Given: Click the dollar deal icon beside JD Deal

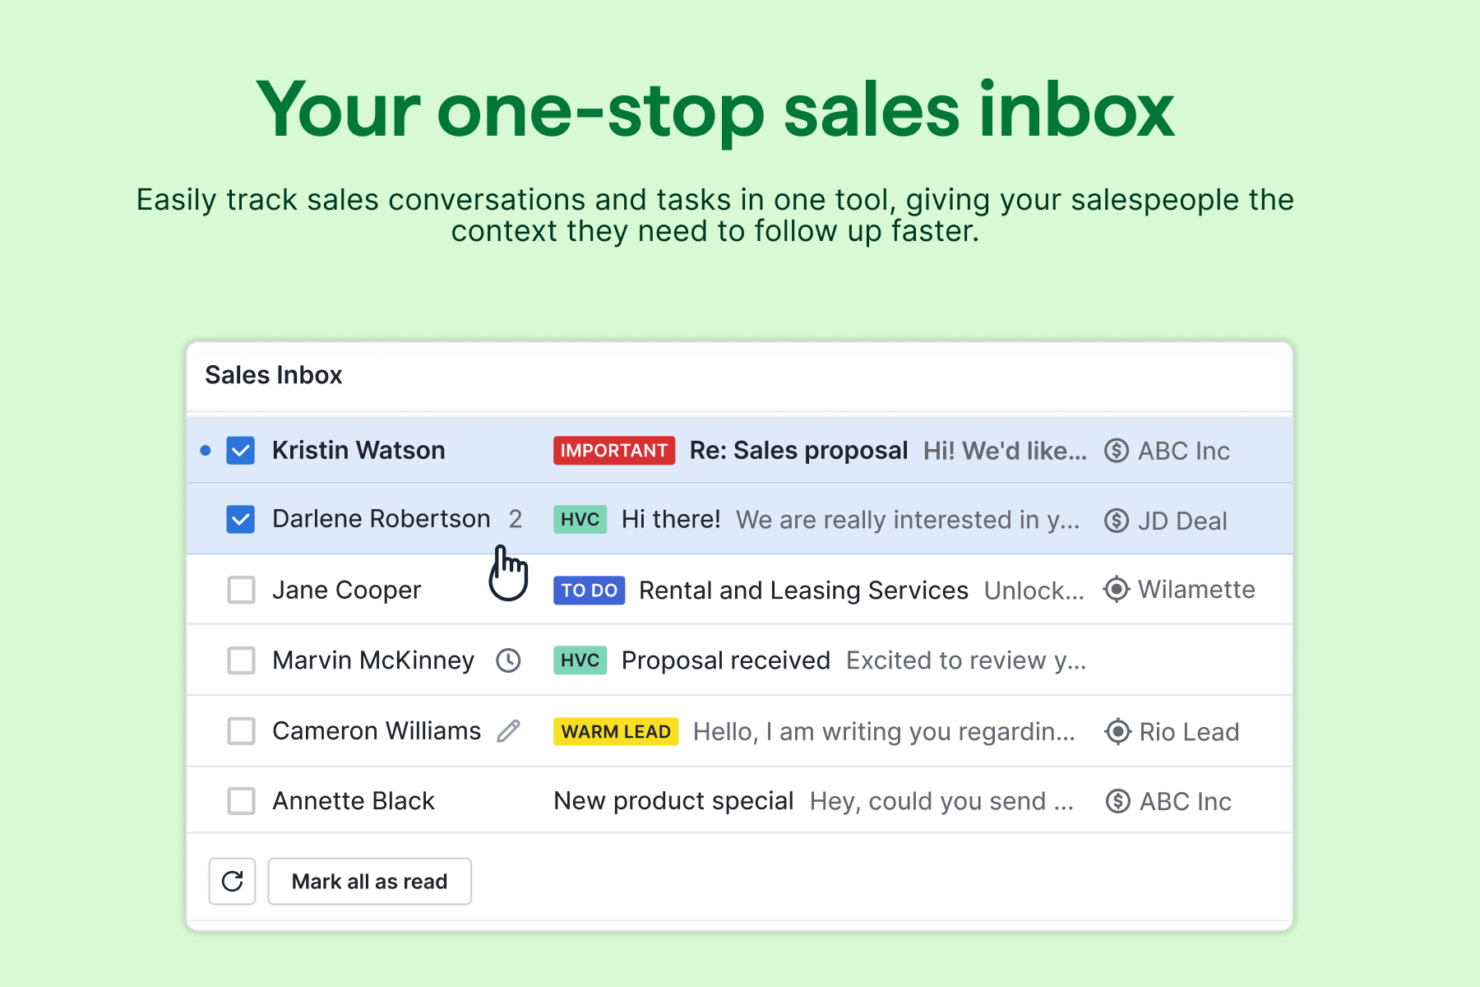Looking at the screenshot, I should (1116, 521).
